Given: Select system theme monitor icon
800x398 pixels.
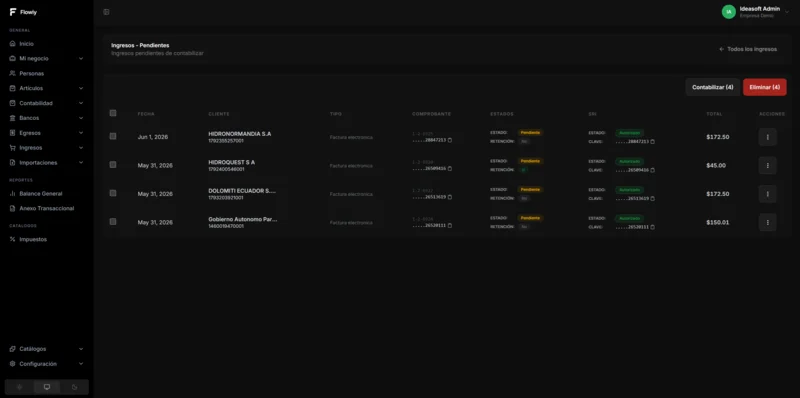Looking at the screenshot, I should pyautogui.click(x=47, y=387).
